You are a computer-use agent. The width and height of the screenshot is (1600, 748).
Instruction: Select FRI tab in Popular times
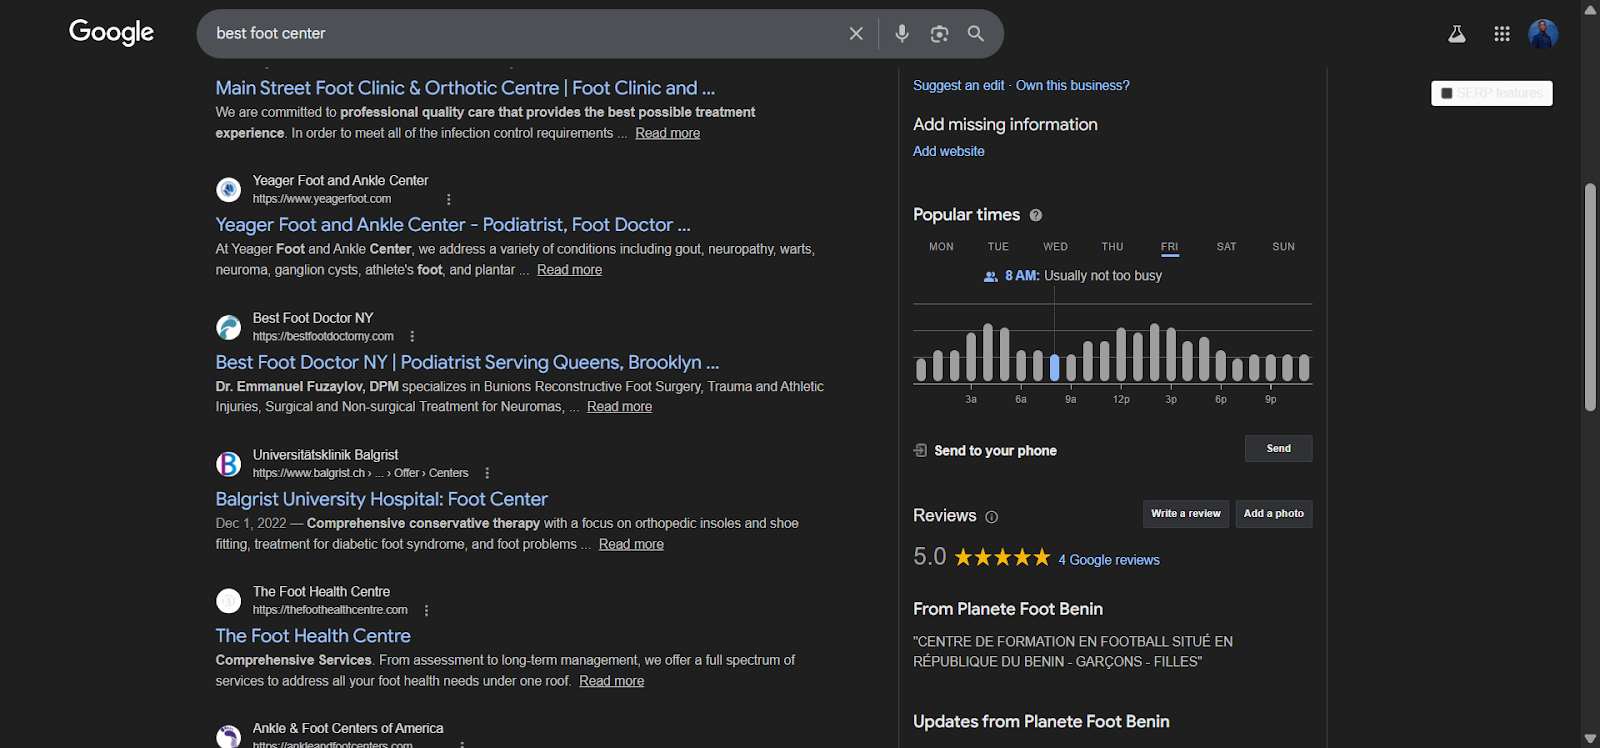coord(1169,247)
